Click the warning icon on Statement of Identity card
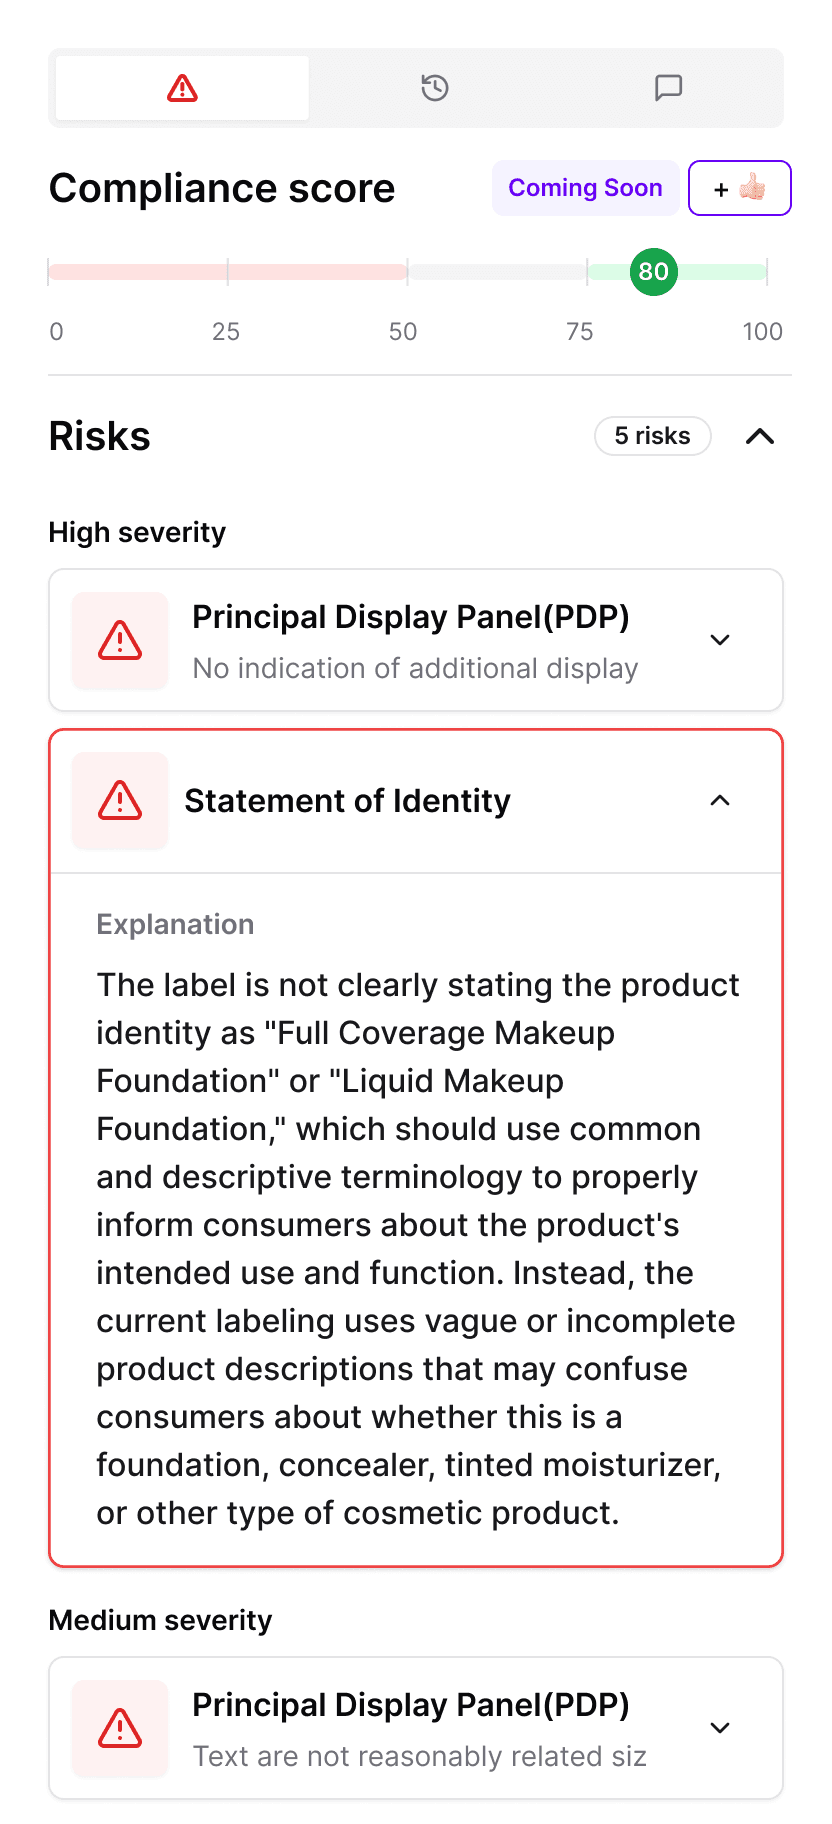 point(119,800)
